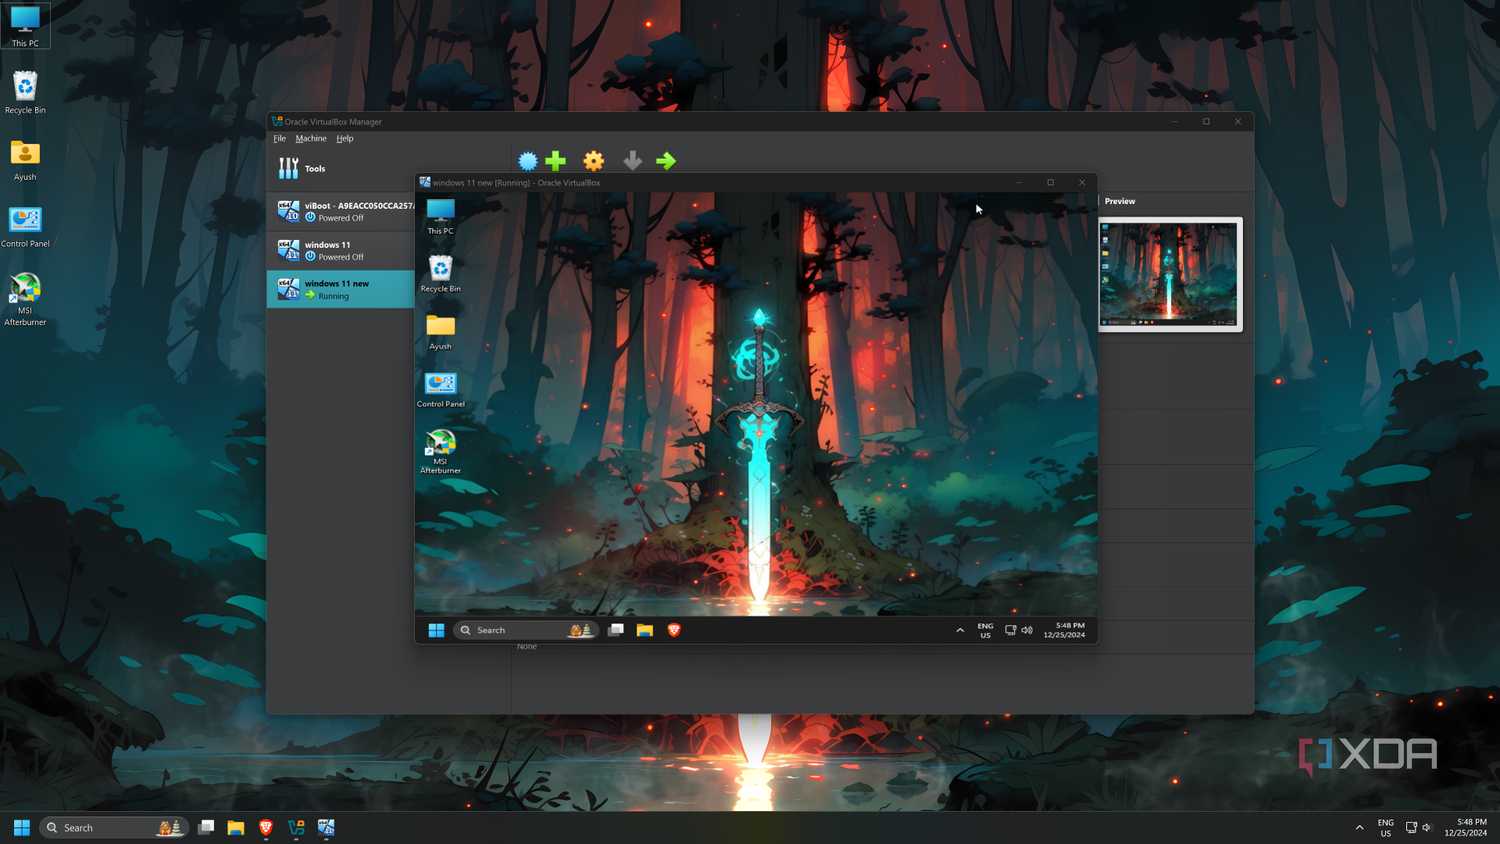Select the viBoot virtual machine entry
This screenshot has width=1500, height=844.
pos(340,211)
